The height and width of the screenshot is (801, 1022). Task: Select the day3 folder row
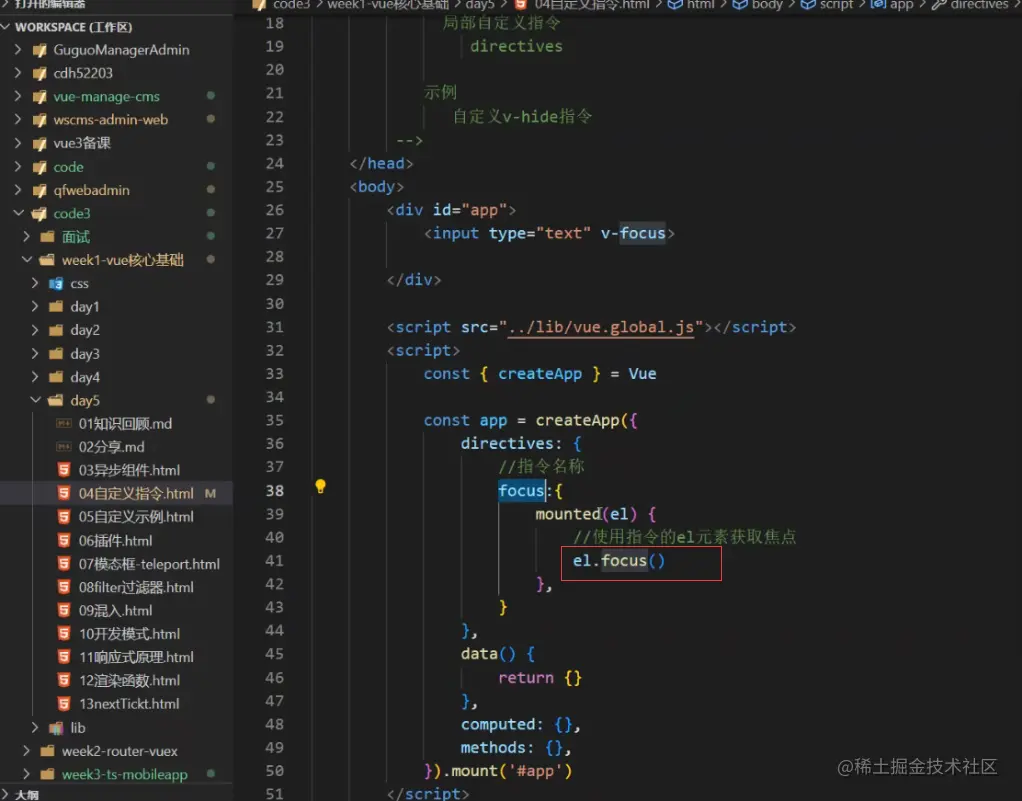[116, 353]
